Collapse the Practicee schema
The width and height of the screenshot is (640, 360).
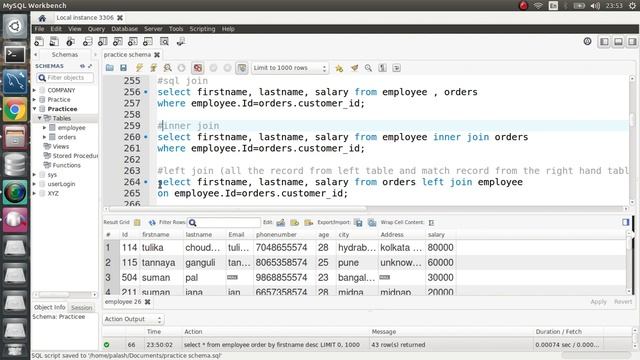[x=35, y=109]
